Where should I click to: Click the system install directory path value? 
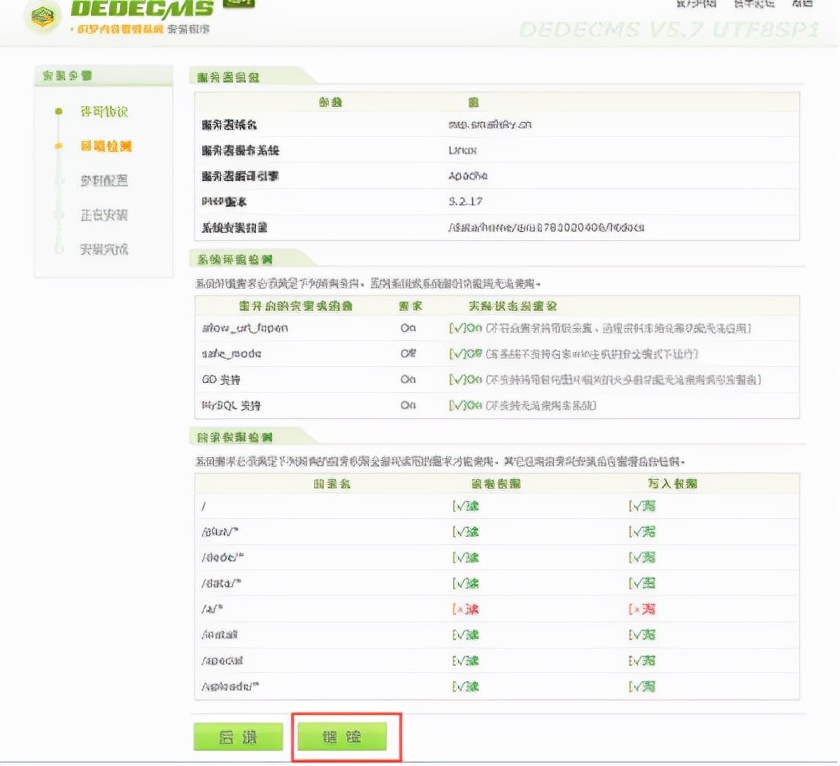tap(546, 227)
